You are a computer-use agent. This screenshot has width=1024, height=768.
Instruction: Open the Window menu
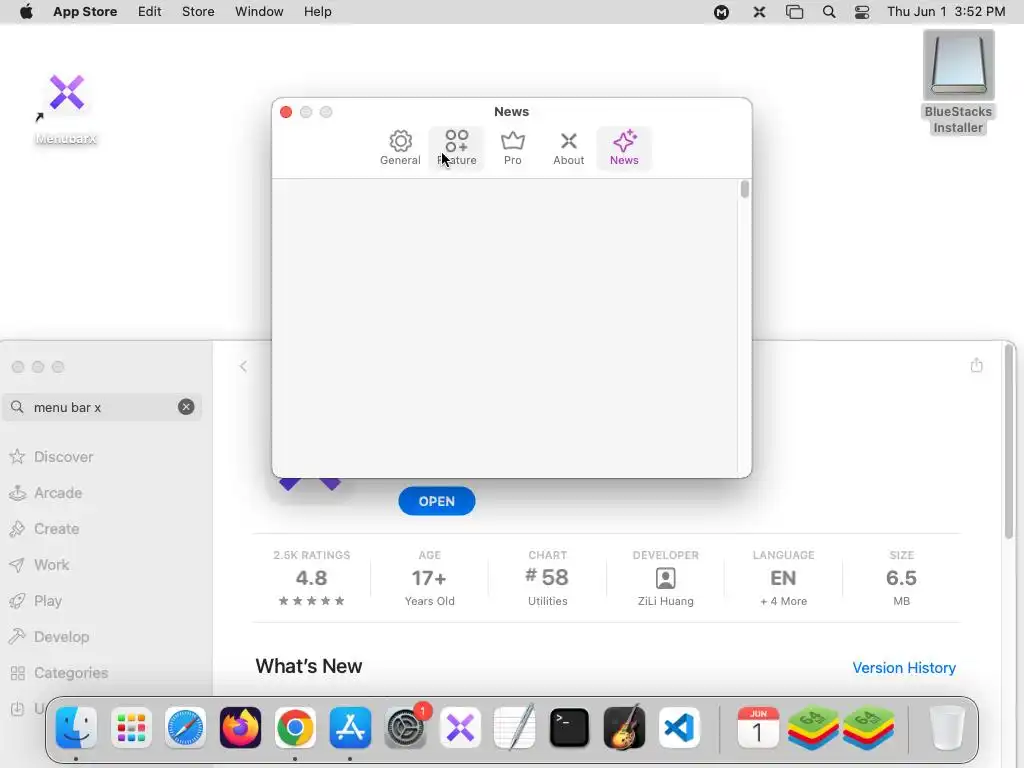(259, 12)
